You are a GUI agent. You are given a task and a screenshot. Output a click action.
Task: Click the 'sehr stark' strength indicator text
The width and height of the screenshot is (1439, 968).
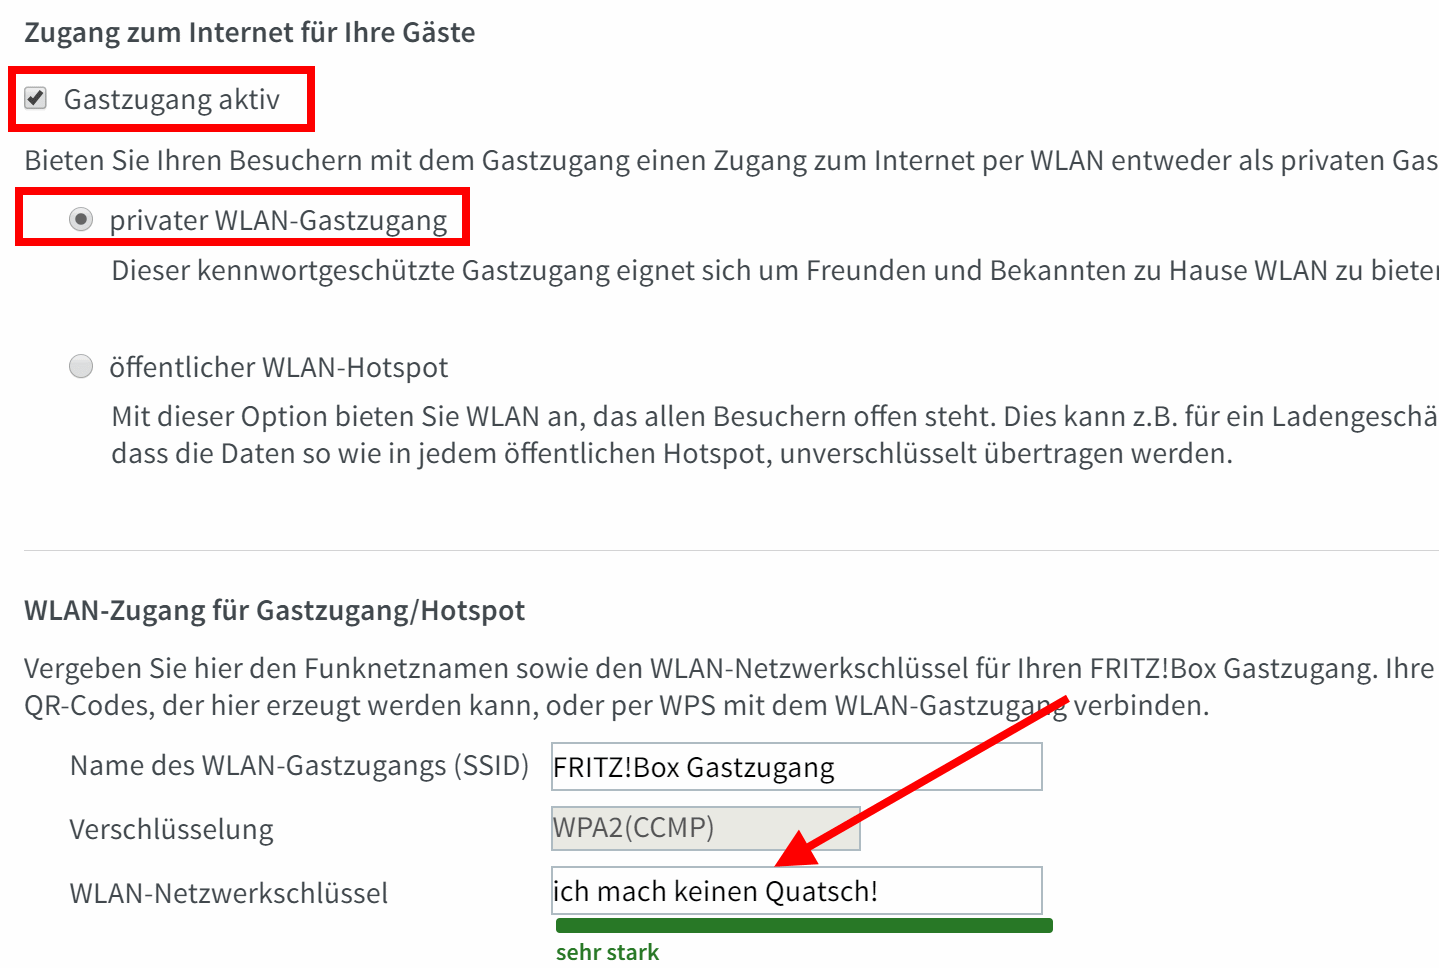click(x=607, y=952)
